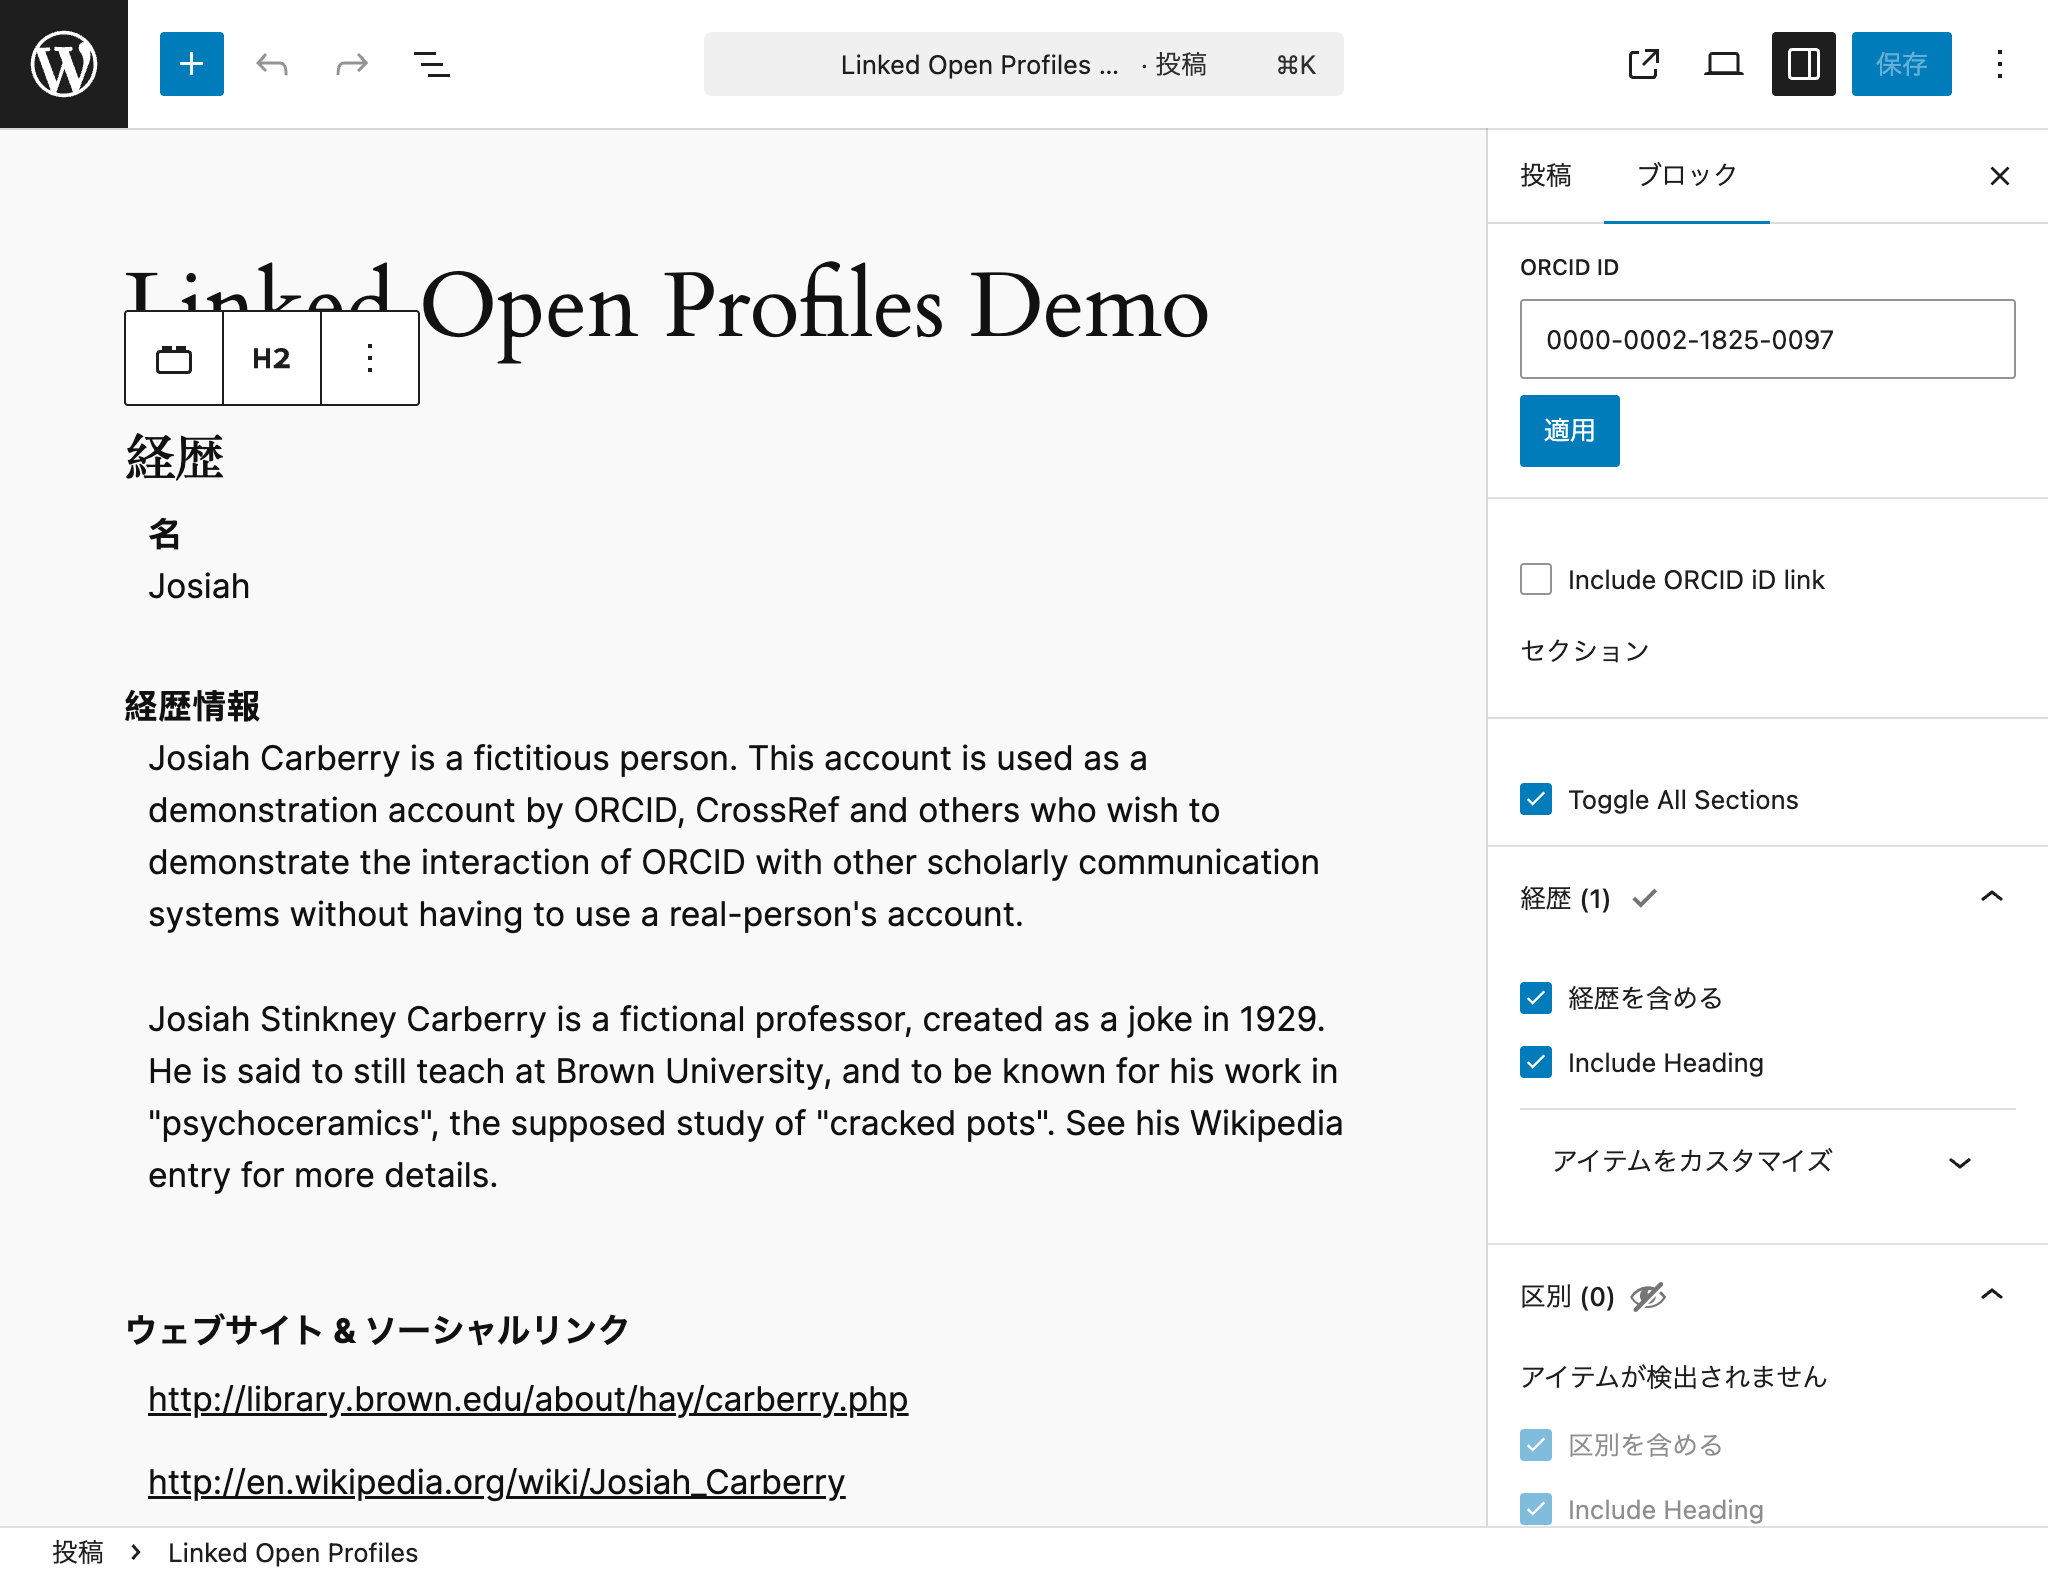The image size is (2048, 1576).
Task: Open the command palette title bar
Action: click(1024, 64)
